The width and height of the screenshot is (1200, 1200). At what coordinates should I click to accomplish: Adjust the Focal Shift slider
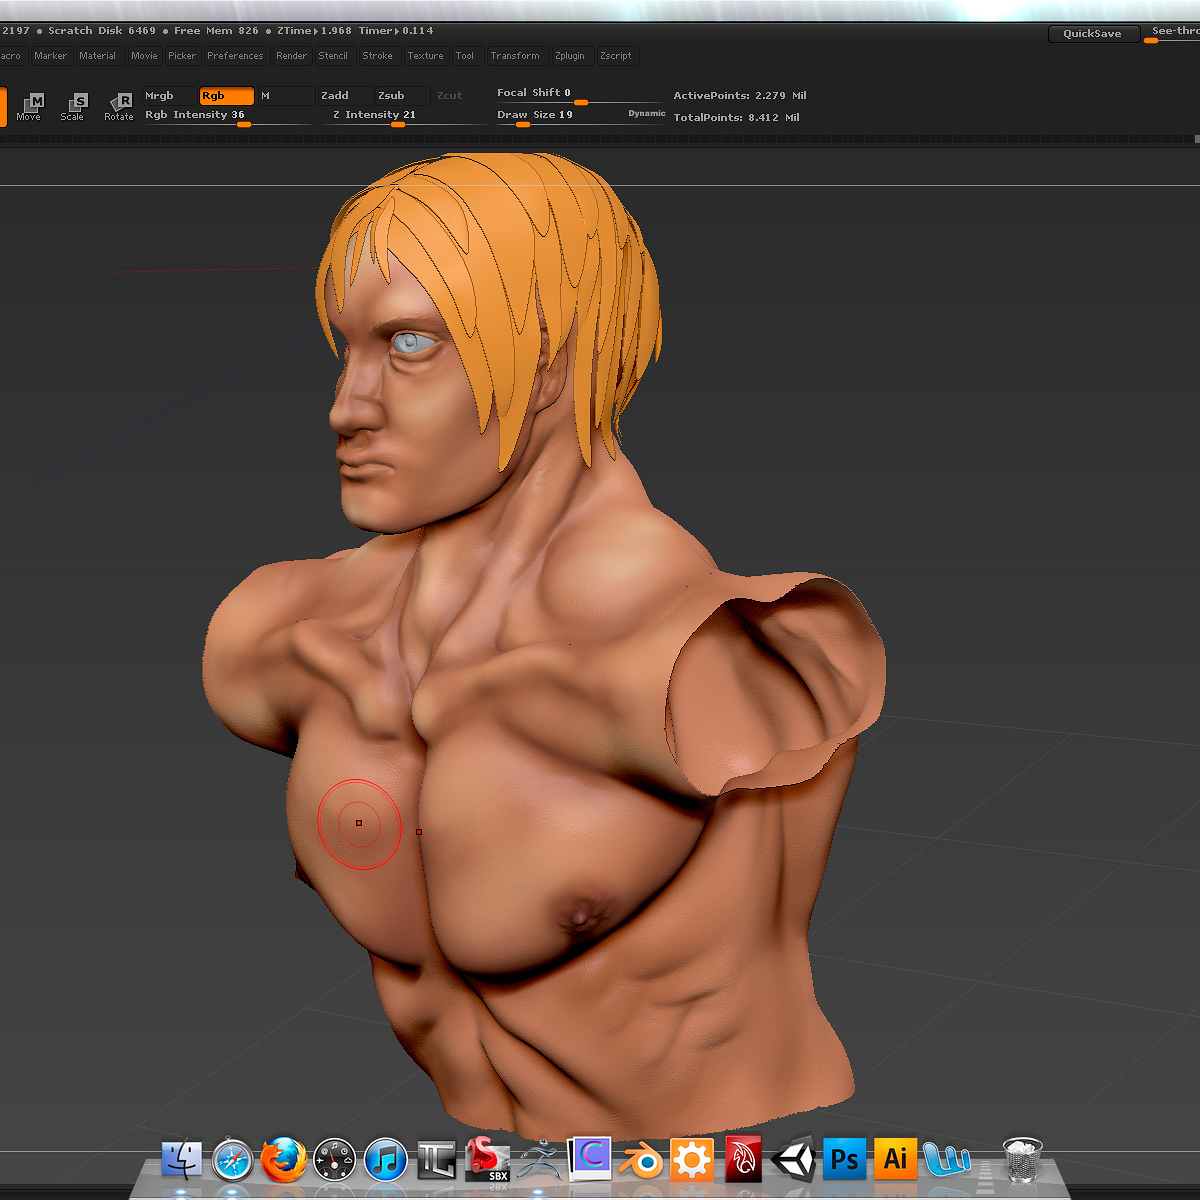click(580, 95)
